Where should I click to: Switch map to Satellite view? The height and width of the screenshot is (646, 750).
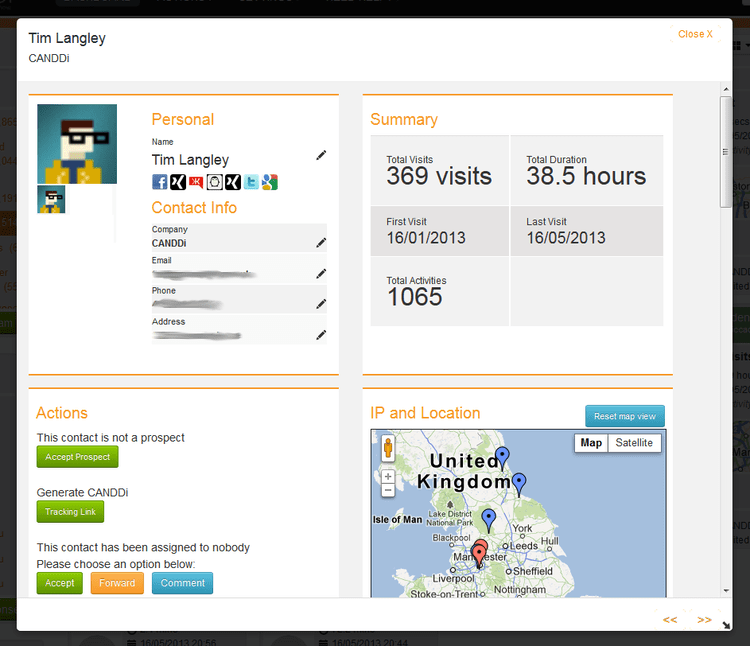click(634, 443)
